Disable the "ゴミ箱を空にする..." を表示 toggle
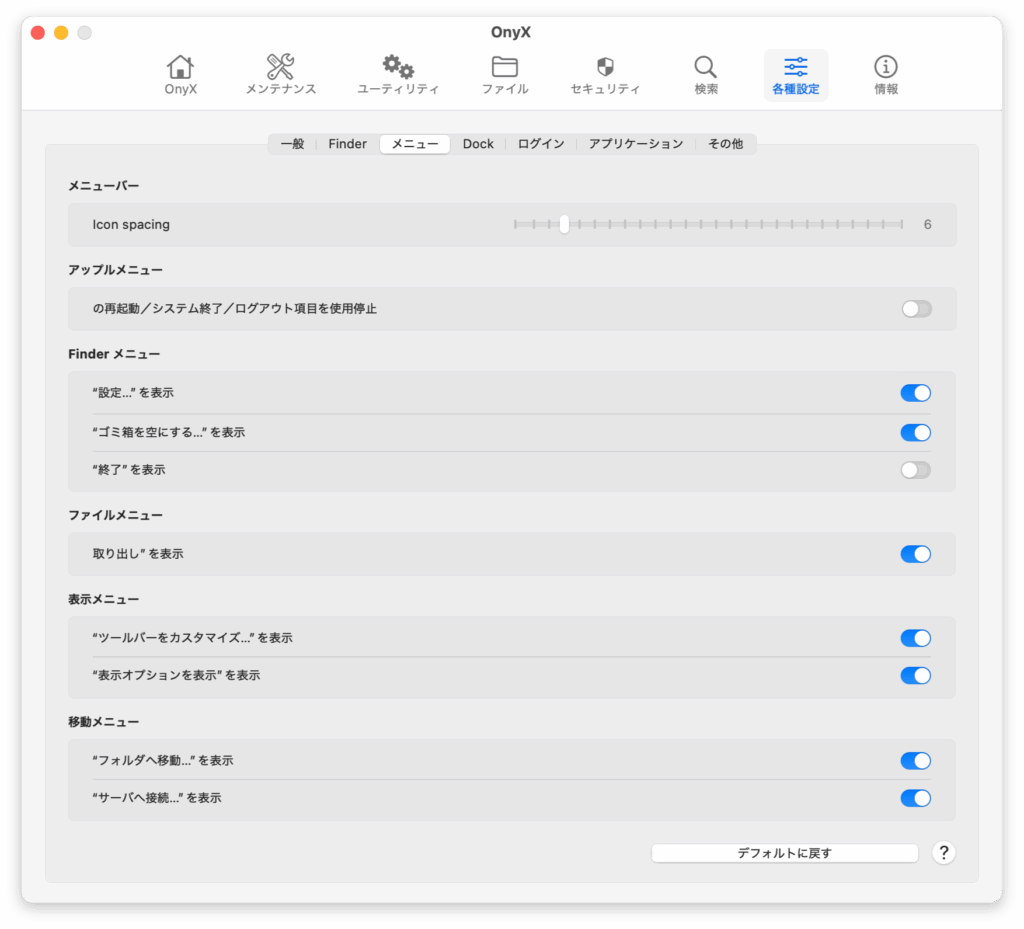This screenshot has height=929, width=1024. (916, 432)
